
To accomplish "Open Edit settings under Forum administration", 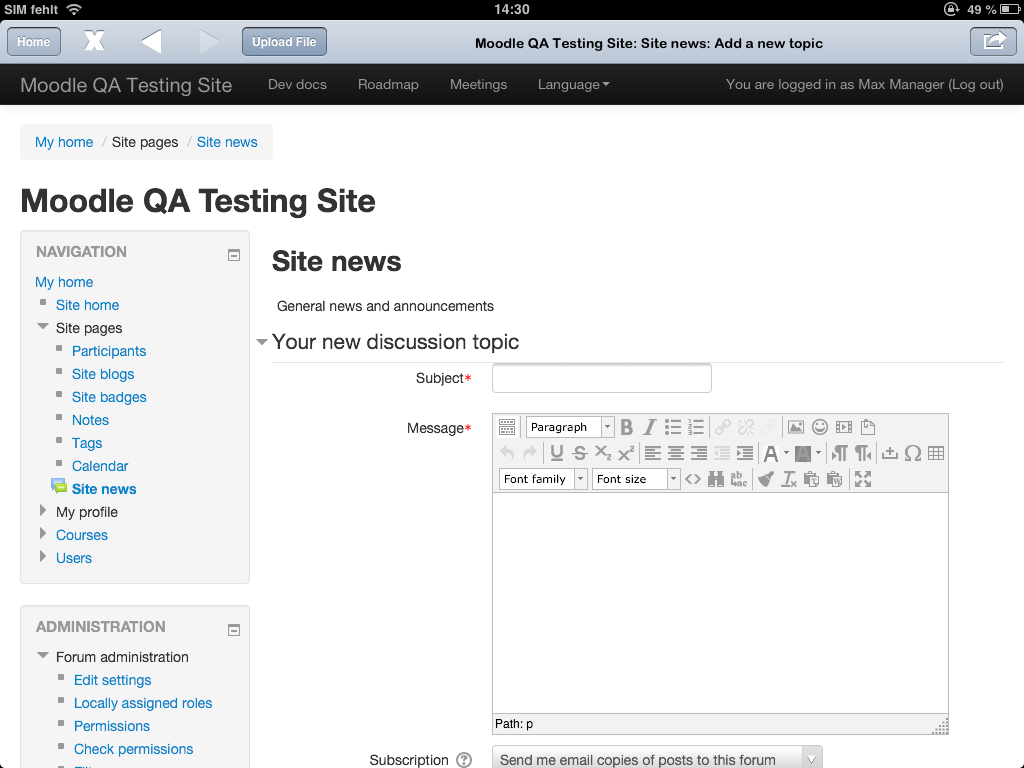I will [112, 680].
